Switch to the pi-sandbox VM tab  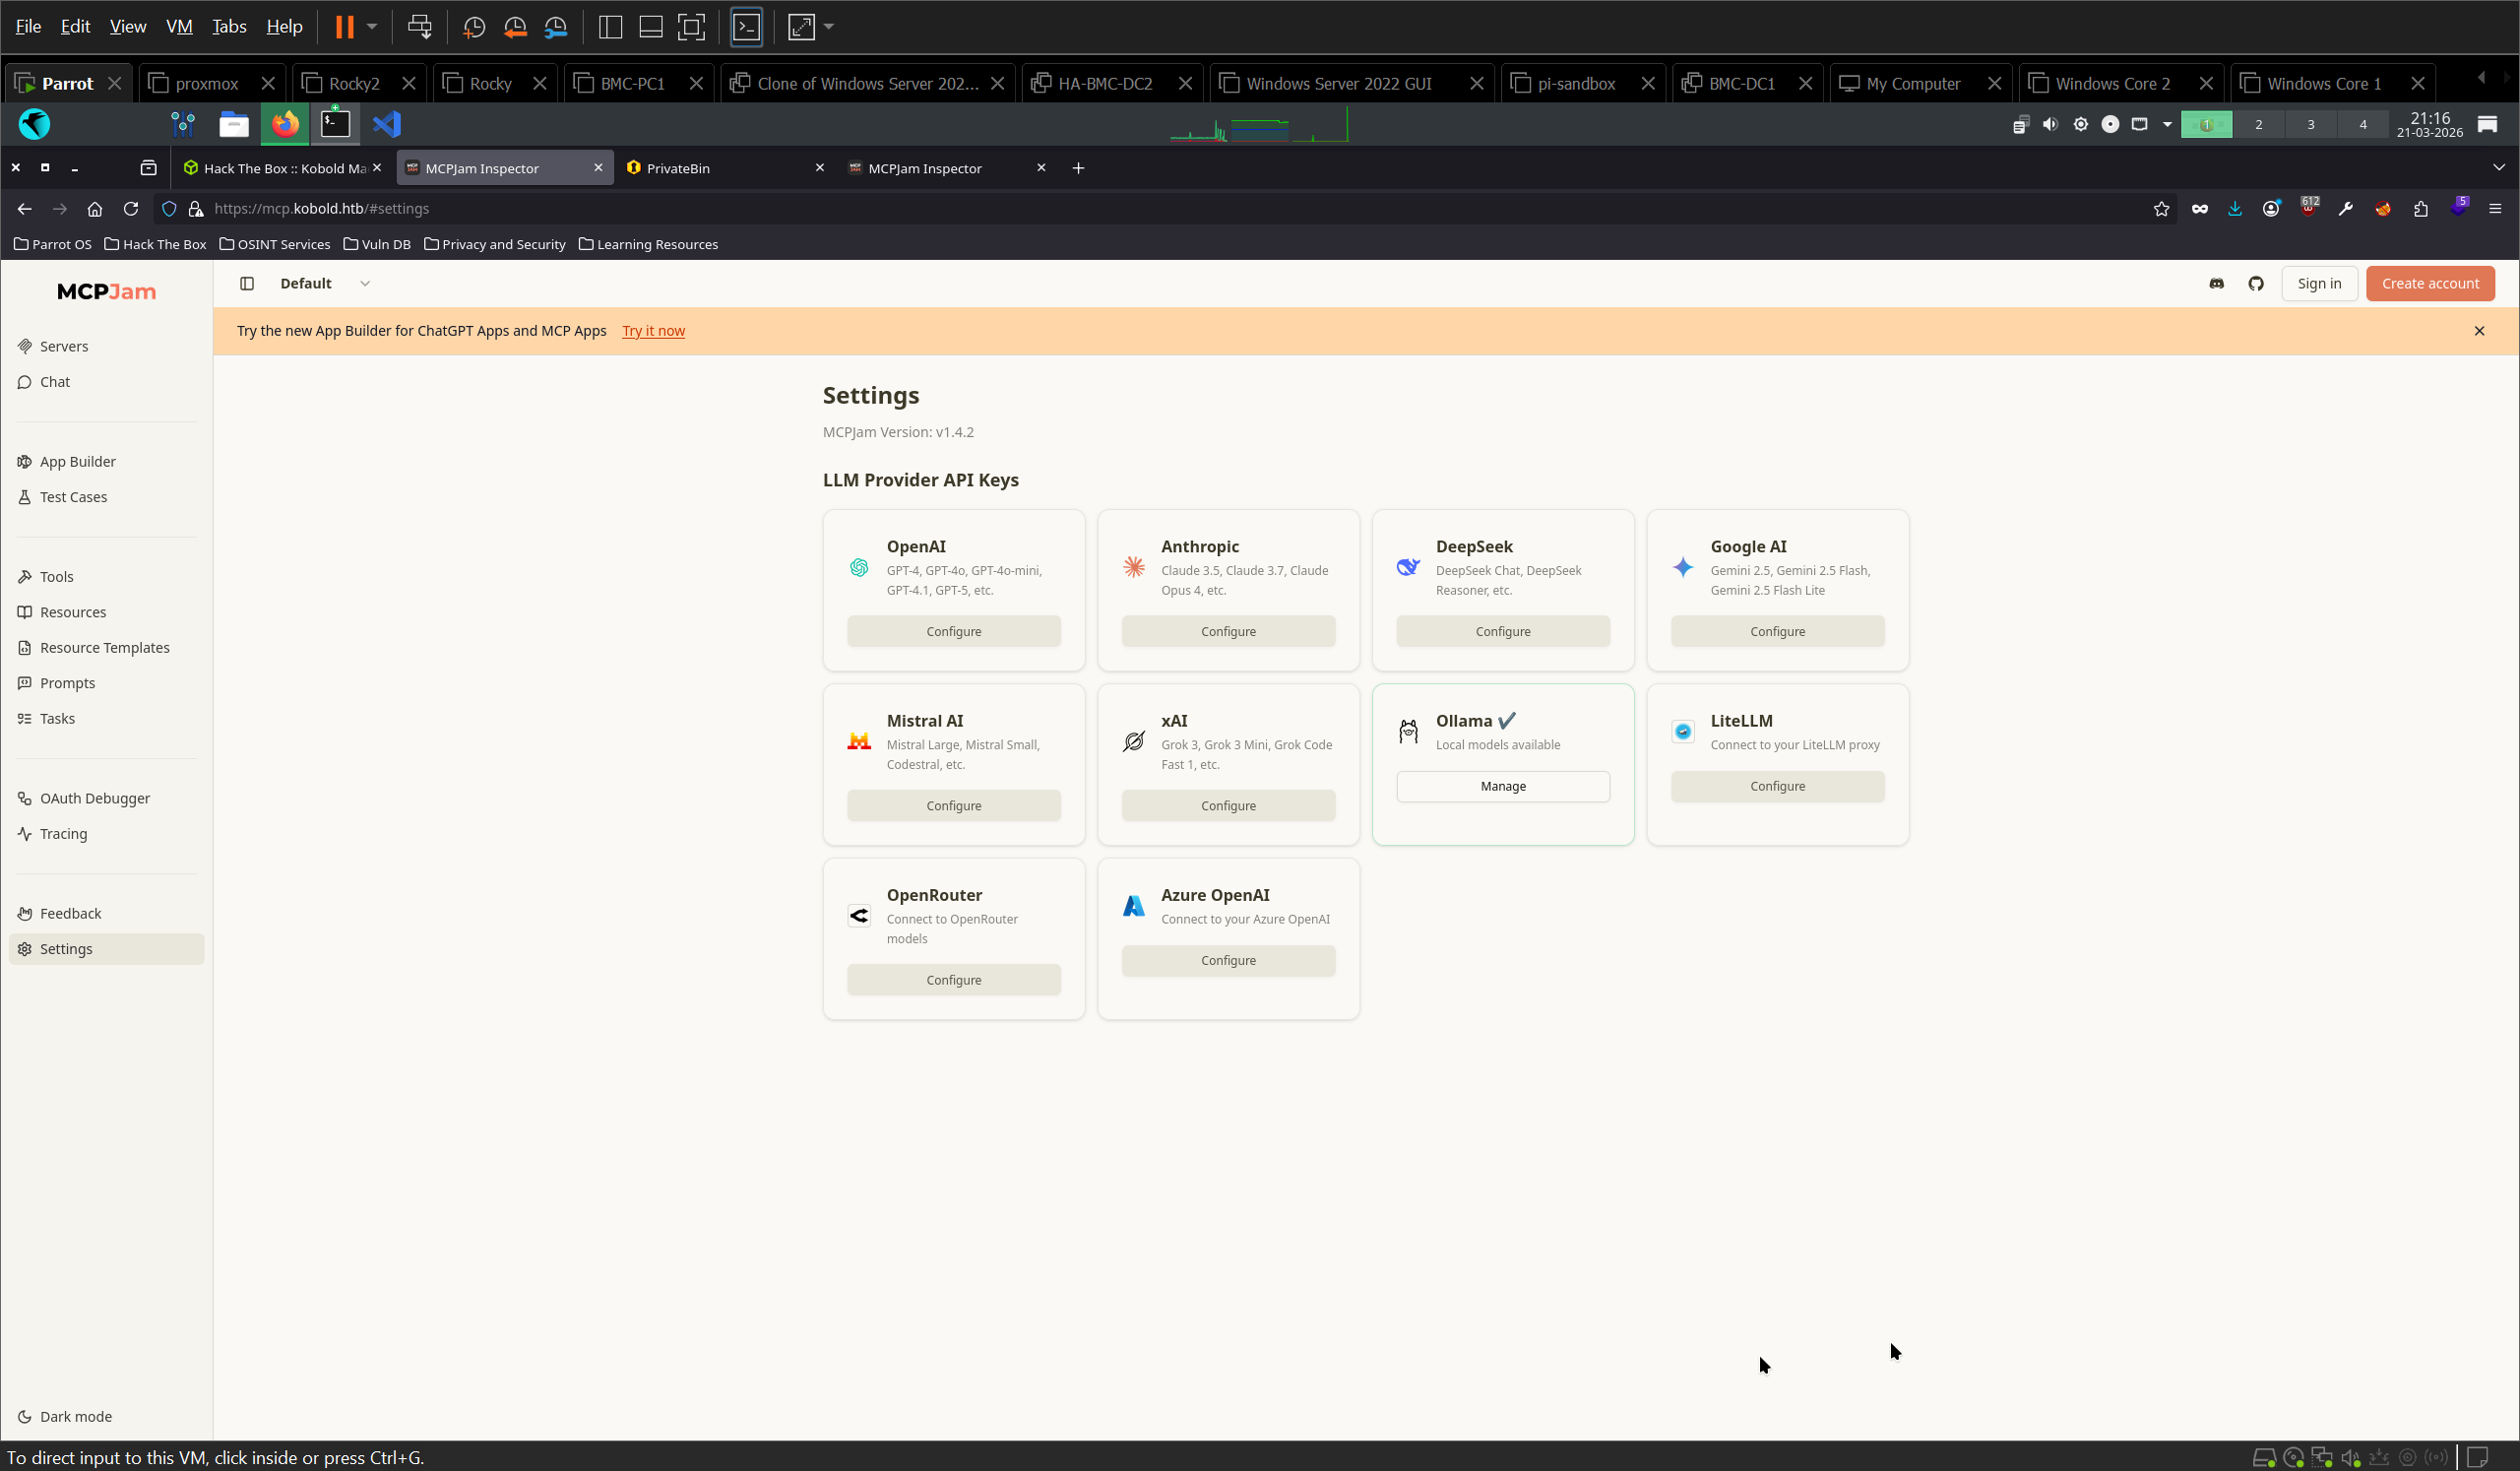(x=1576, y=84)
